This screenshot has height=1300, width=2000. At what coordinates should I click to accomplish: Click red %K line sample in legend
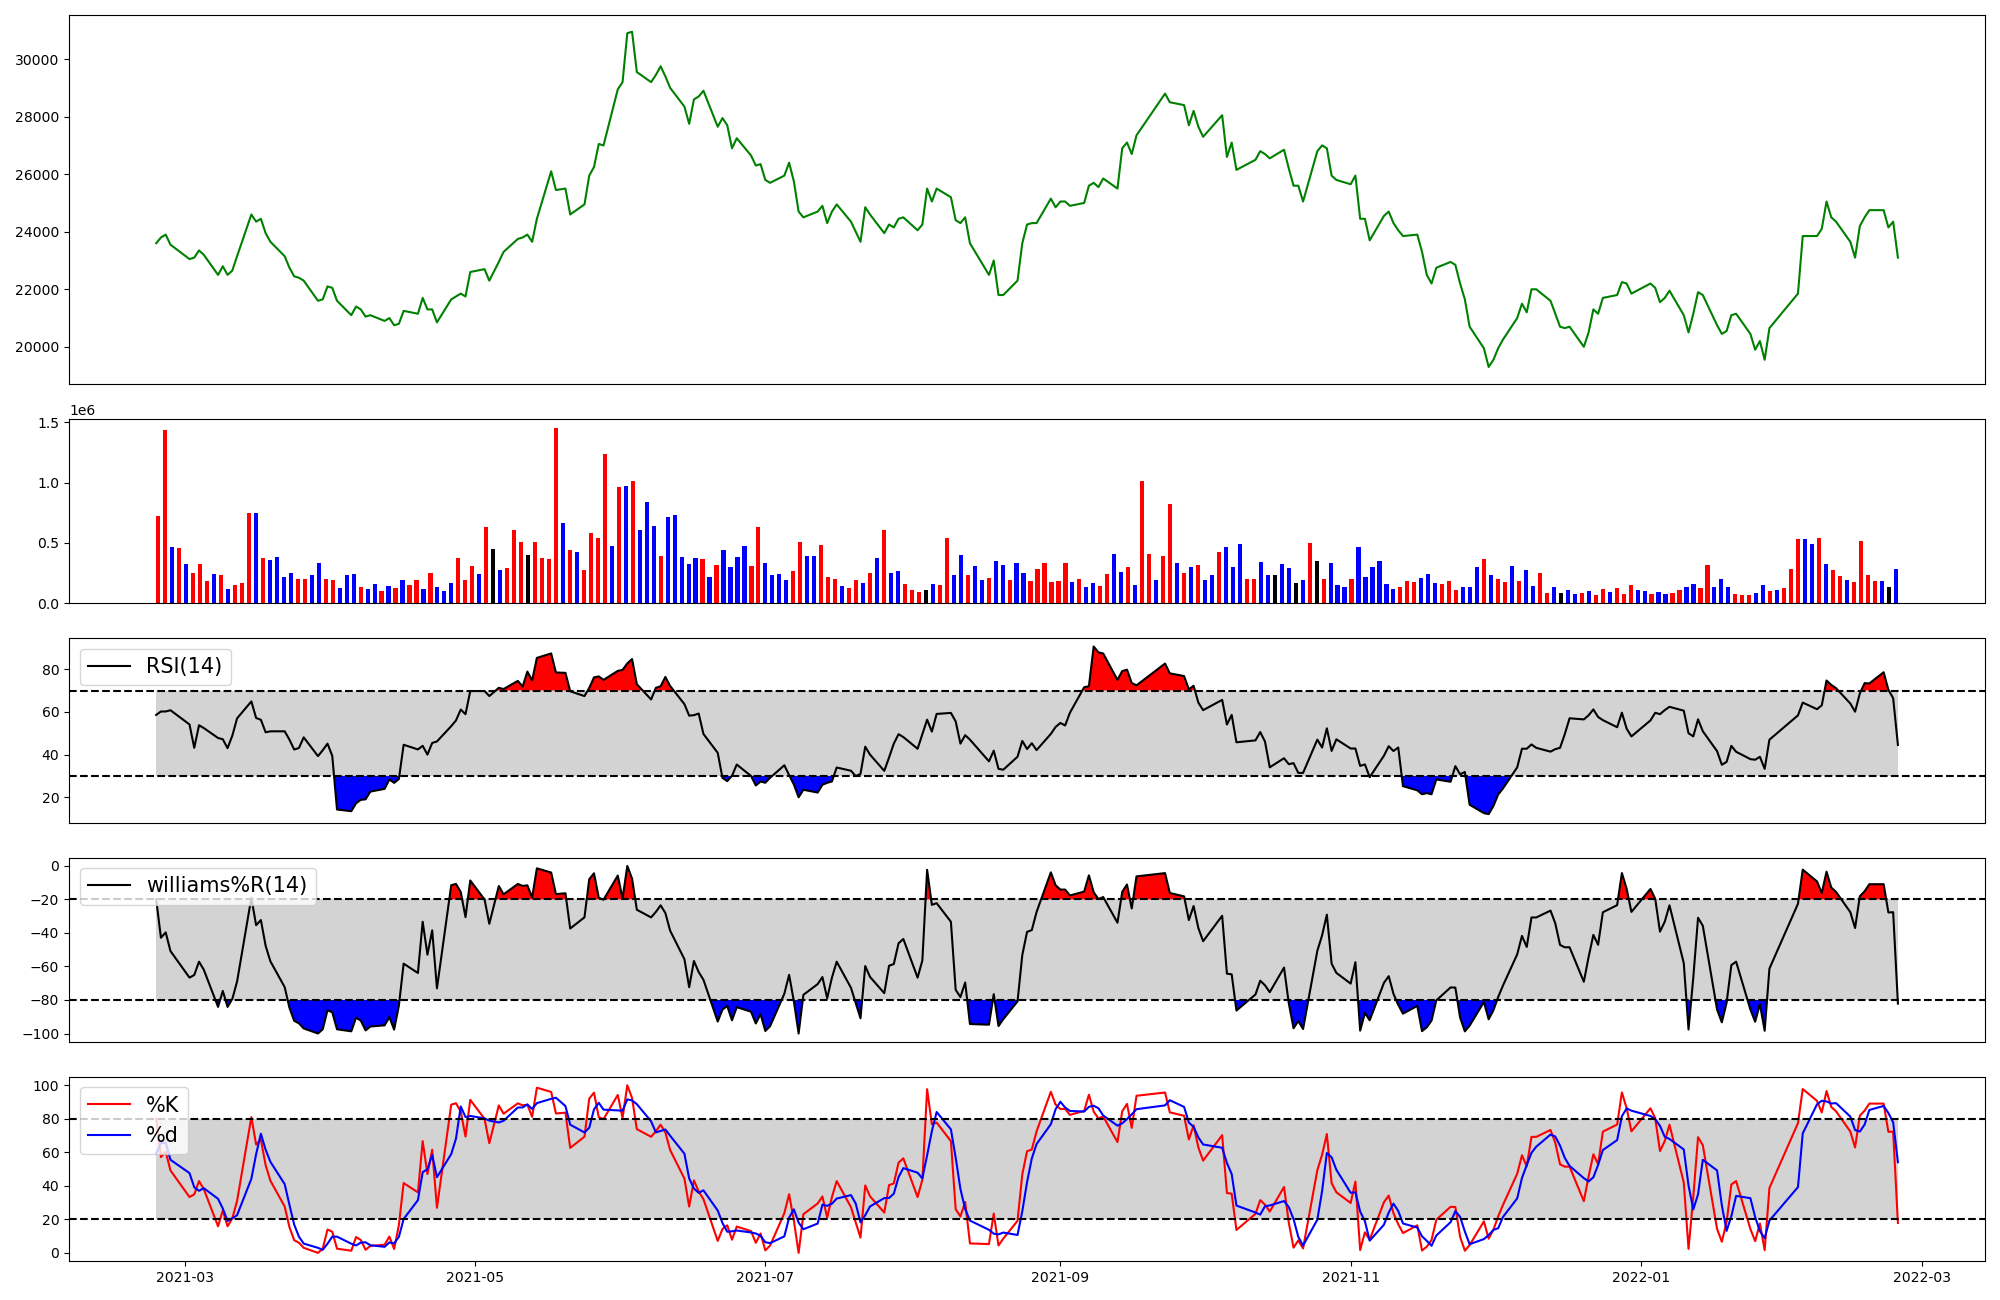pyautogui.click(x=109, y=1104)
